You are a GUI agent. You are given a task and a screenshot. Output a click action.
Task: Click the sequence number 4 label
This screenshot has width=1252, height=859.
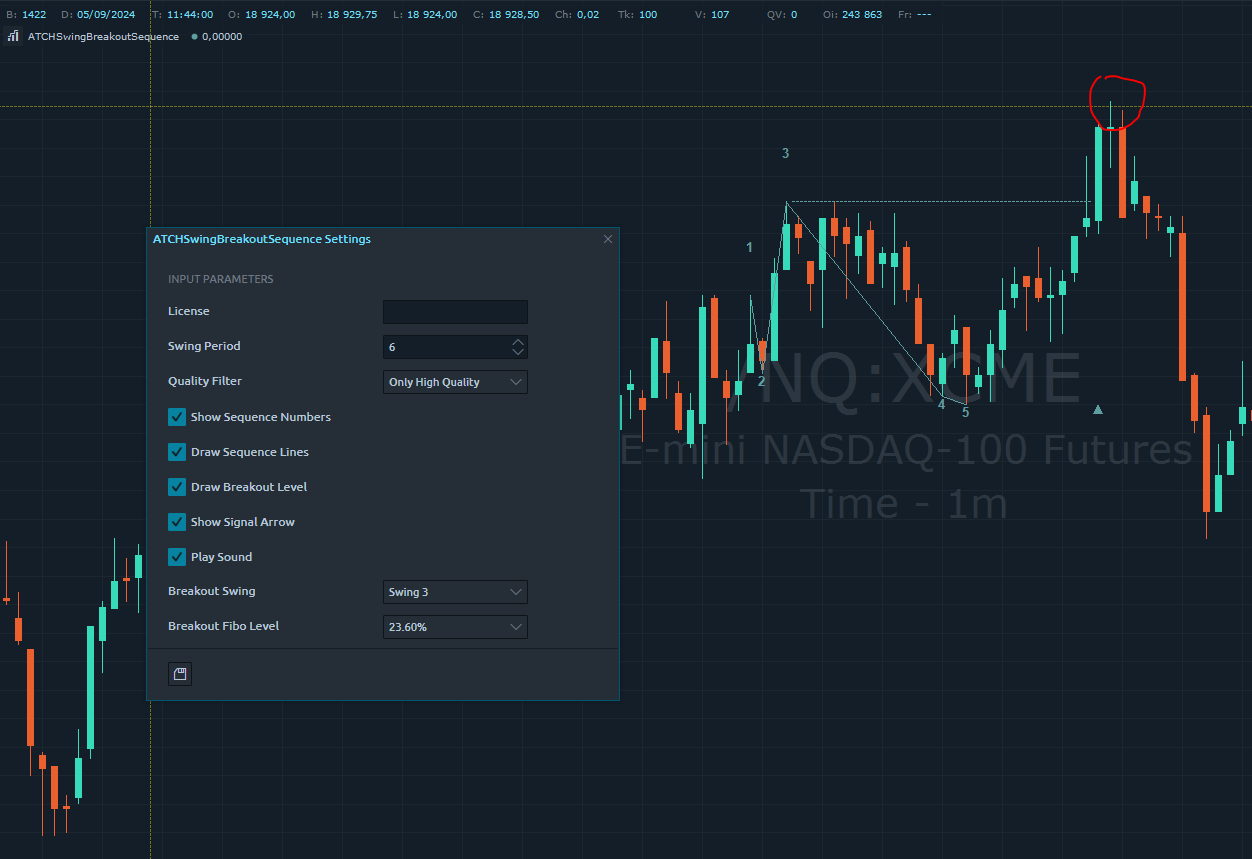(941, 405)
